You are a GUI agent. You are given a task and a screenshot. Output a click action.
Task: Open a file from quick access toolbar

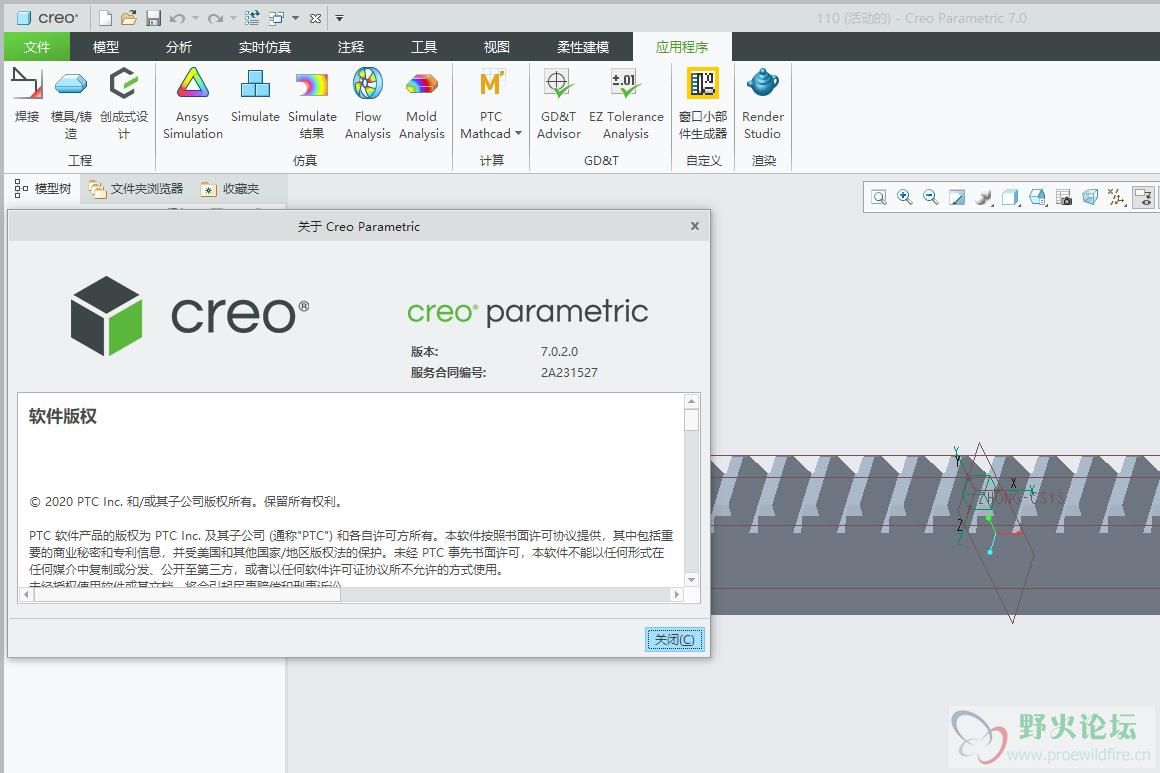tap(129, 18)
